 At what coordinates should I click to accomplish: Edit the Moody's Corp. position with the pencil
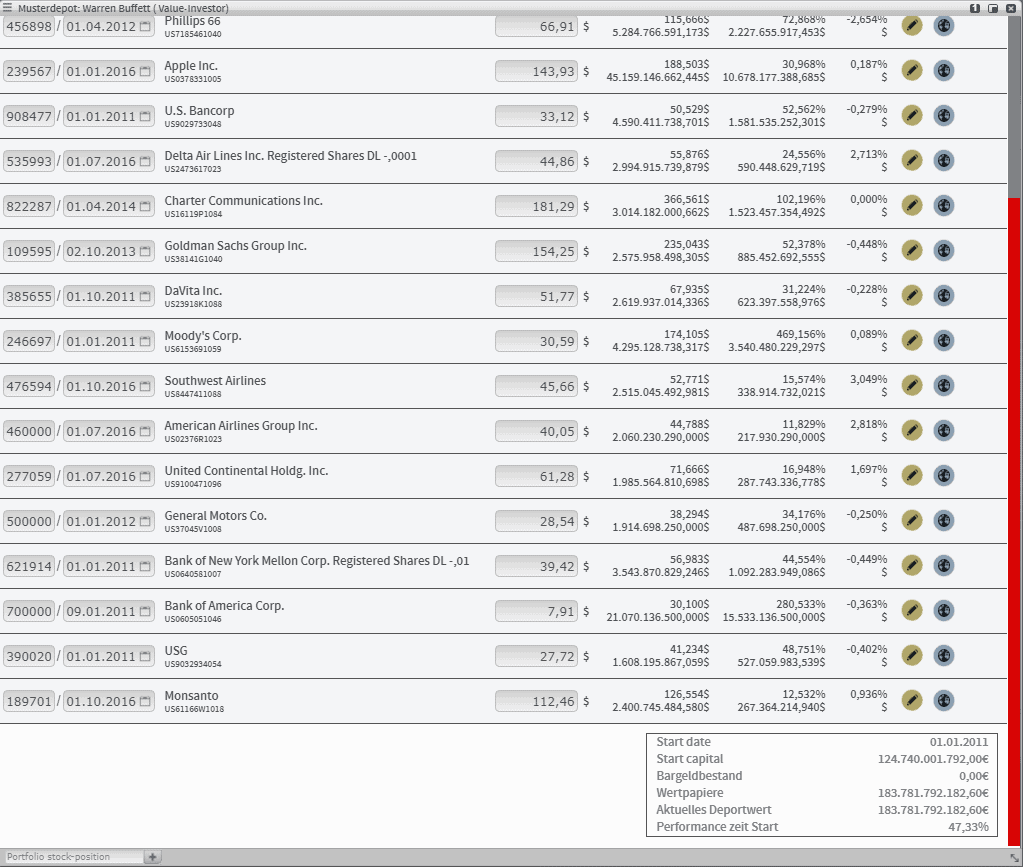(x=911, y=340)
